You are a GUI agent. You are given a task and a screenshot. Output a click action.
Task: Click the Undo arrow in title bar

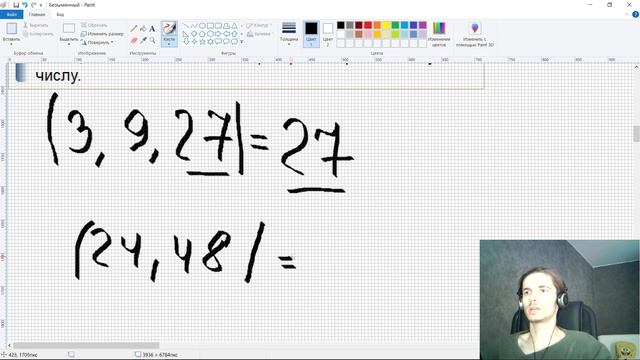pos(24,5)
